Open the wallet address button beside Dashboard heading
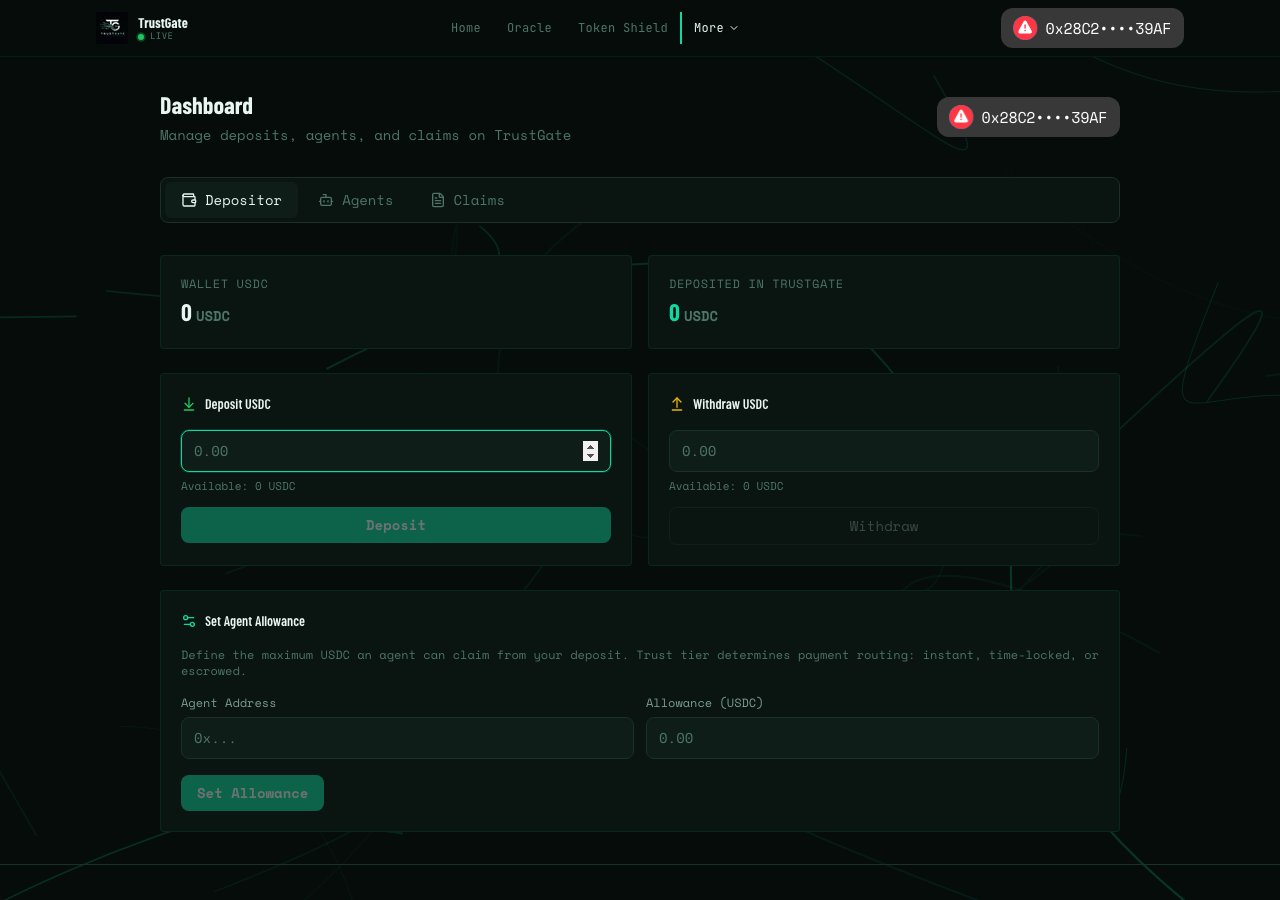The height and width of the screenshot is (900, 1280). (1028, 117)
